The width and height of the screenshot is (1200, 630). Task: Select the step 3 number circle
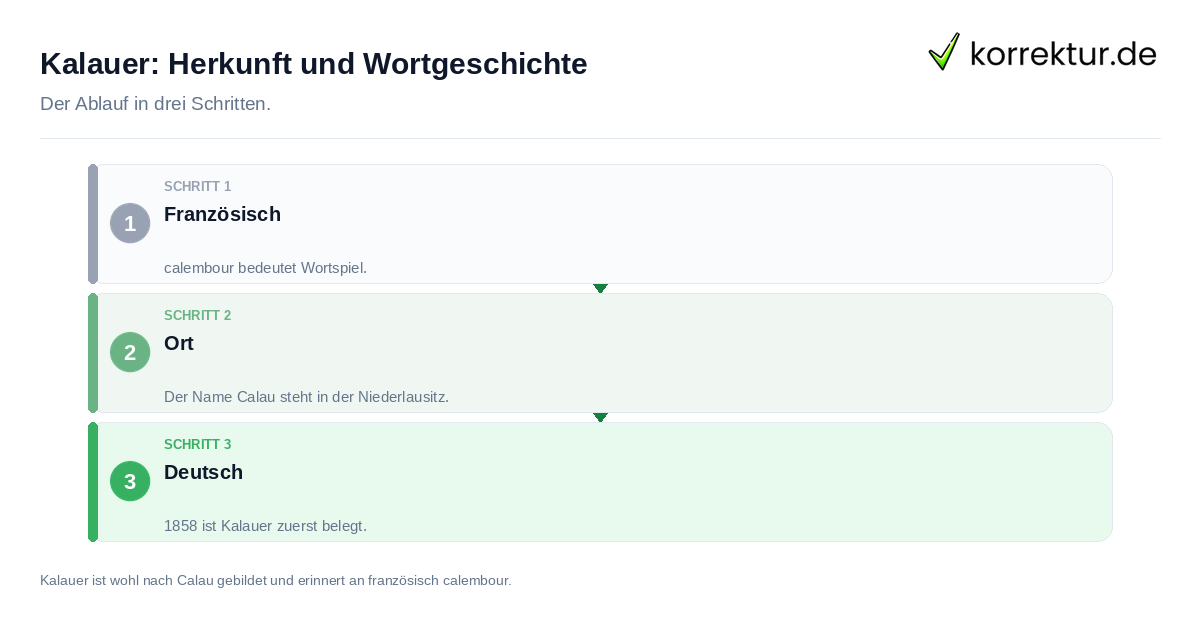(x=130, y=481)
